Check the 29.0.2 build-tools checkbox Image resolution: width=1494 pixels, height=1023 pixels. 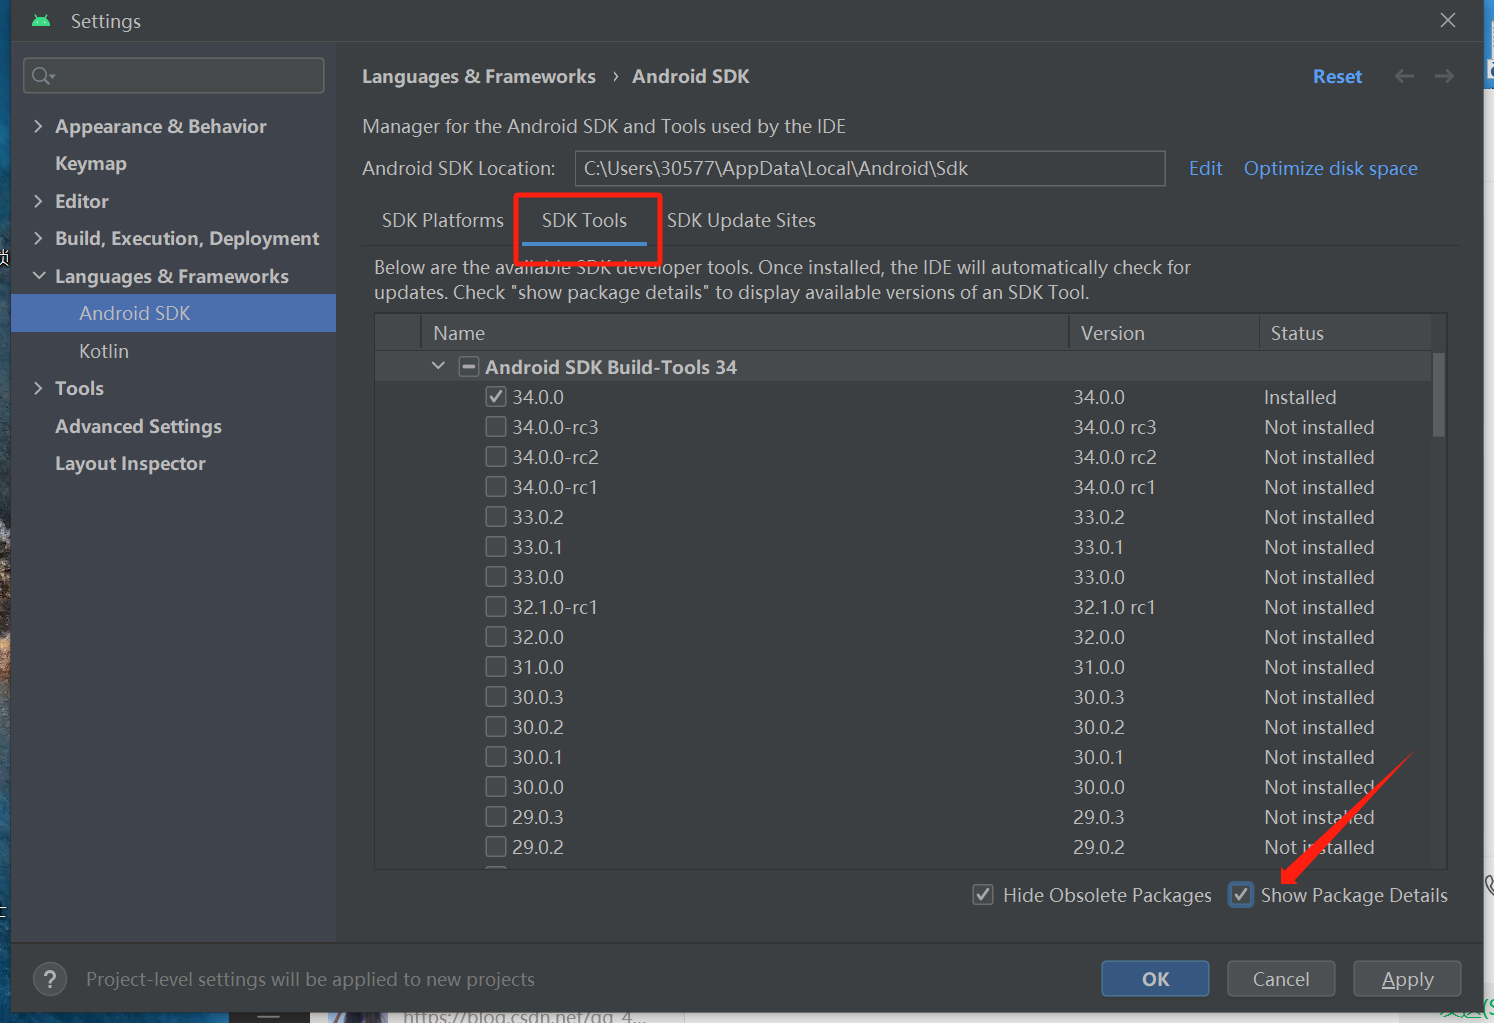[x=496, y=847]
